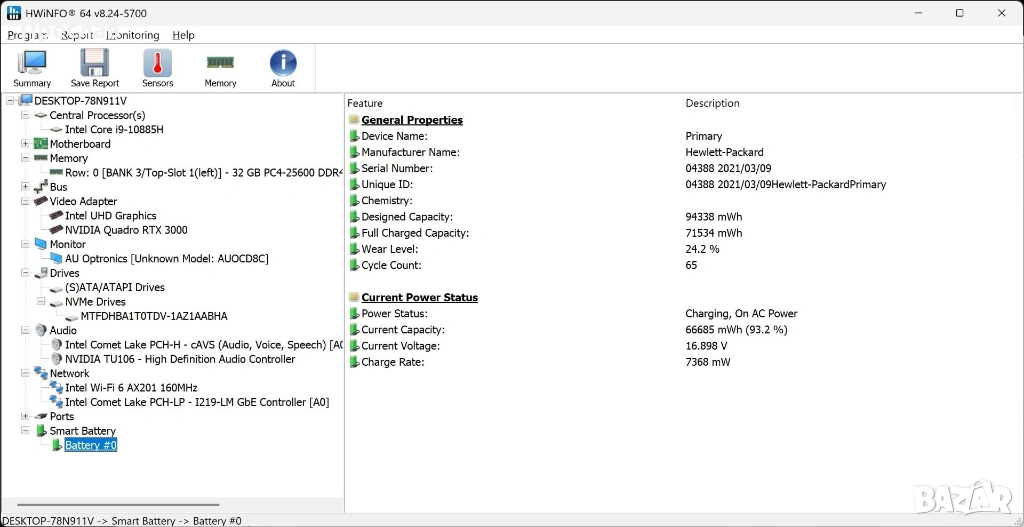This screenshot has height=527, width=1024.
Task: Click the Feature column header
Action: pos(365,103)
